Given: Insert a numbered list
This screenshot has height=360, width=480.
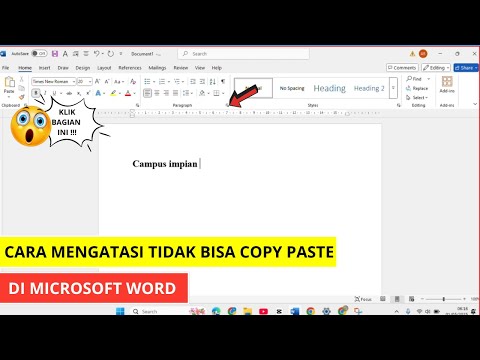Looking at the screenshot, I should 162,81.
